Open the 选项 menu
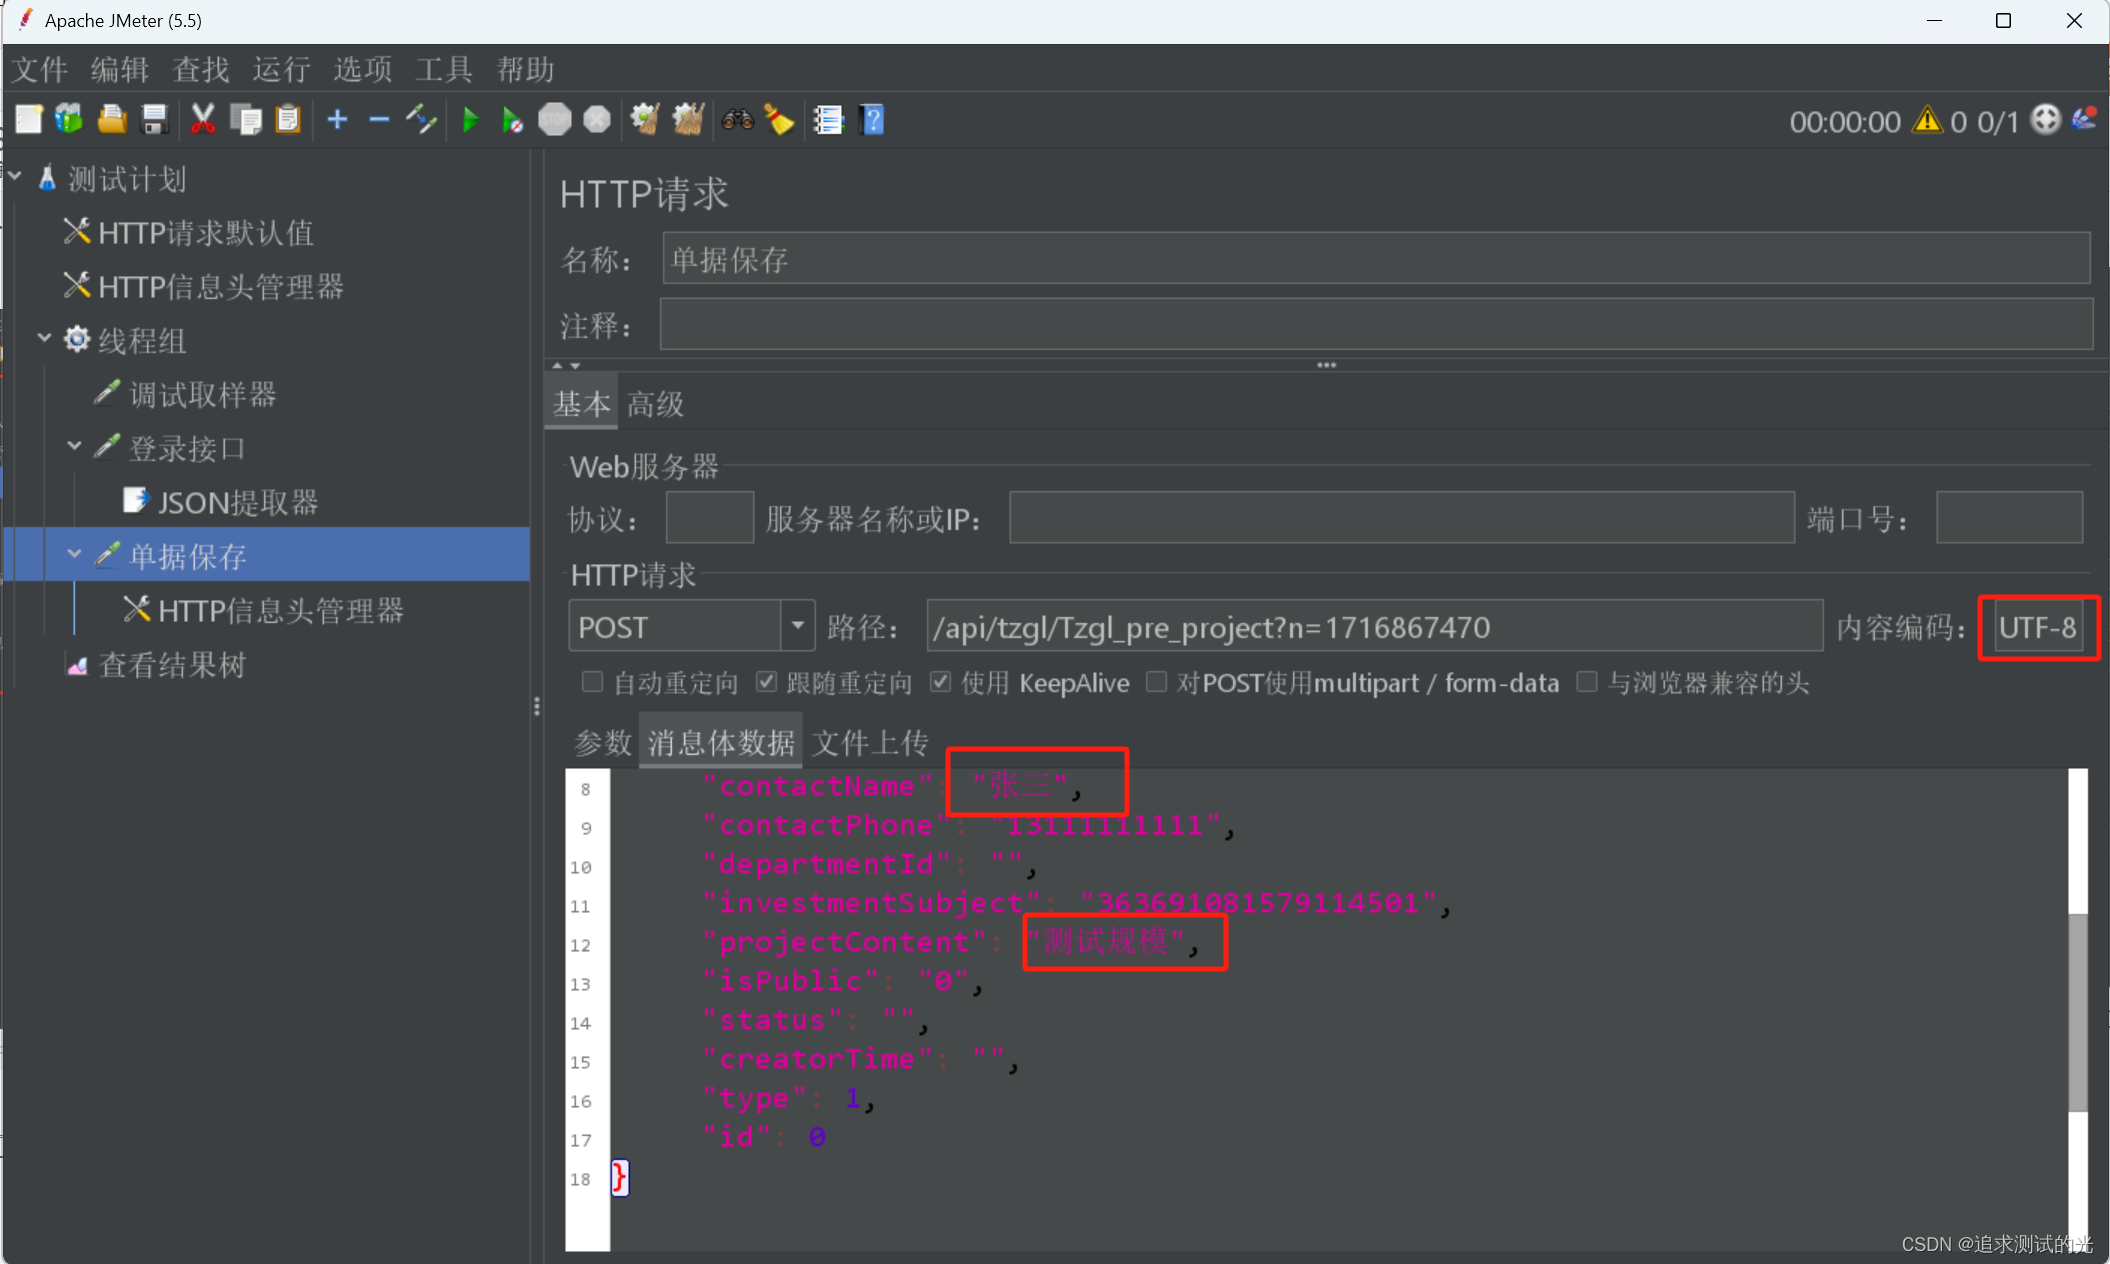 [x=363, y=69]
